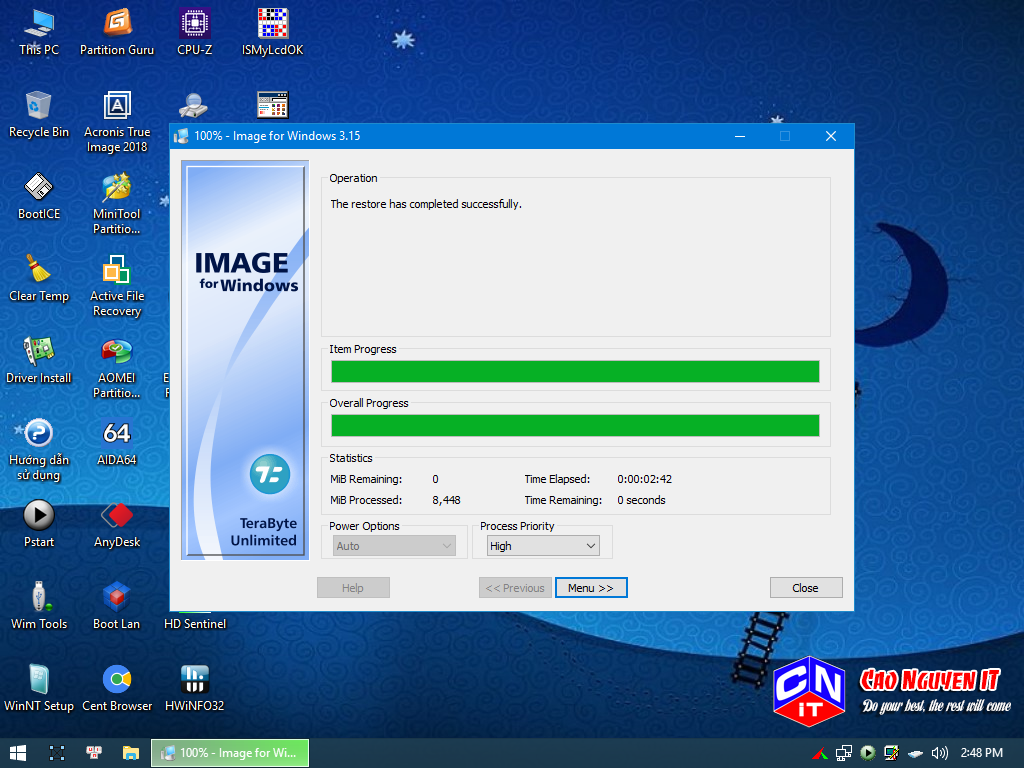The image size is (1024, 768).
Task: Minimize the Image for Windows window
Action: [x=740, y=136]
